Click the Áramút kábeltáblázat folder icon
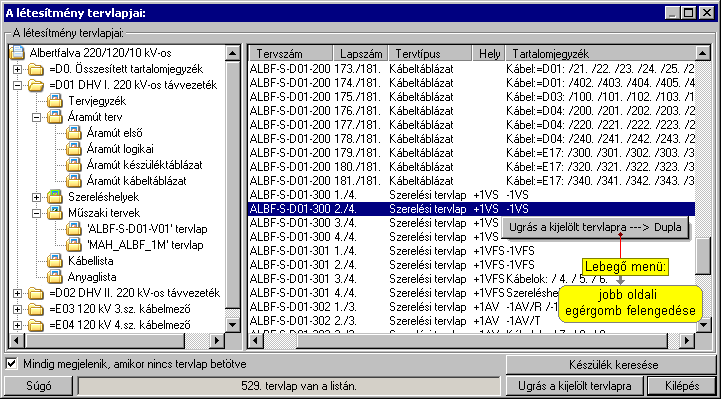This screenshot has height=399, width=721. click(74, 181)
